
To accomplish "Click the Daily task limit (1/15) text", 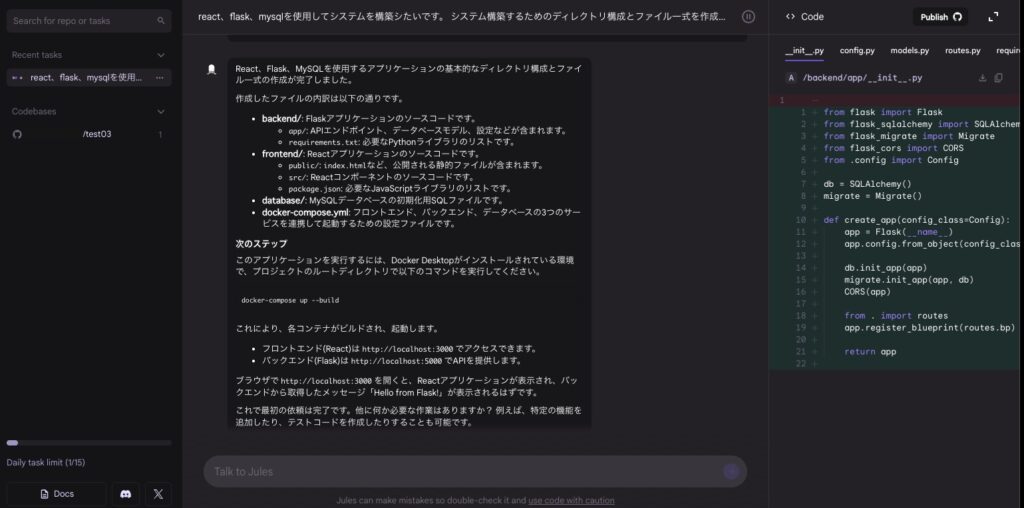I will (46, 463).
